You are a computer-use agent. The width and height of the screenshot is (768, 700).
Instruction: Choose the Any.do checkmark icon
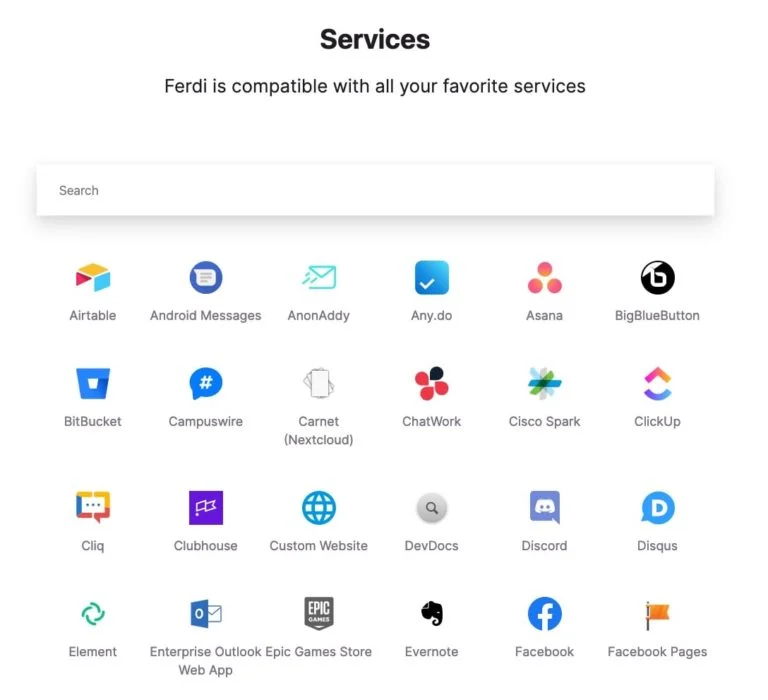[432, 277]
